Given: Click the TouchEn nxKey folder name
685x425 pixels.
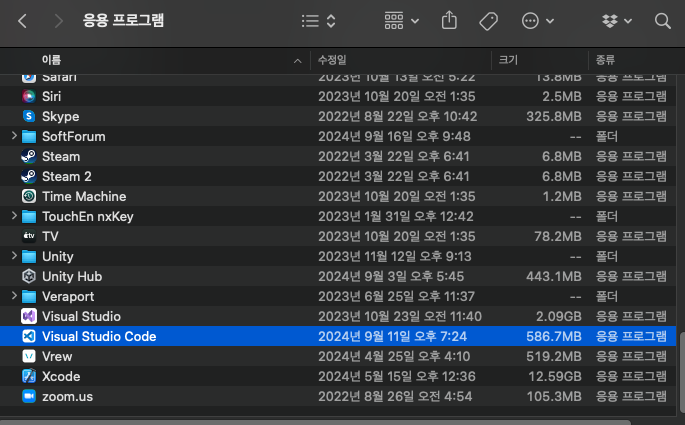Looking at the screenshot, I should (88, 217).
